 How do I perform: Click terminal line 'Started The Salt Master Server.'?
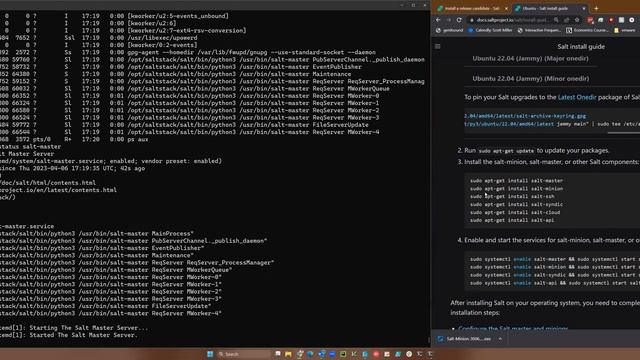tap(69, 335)
